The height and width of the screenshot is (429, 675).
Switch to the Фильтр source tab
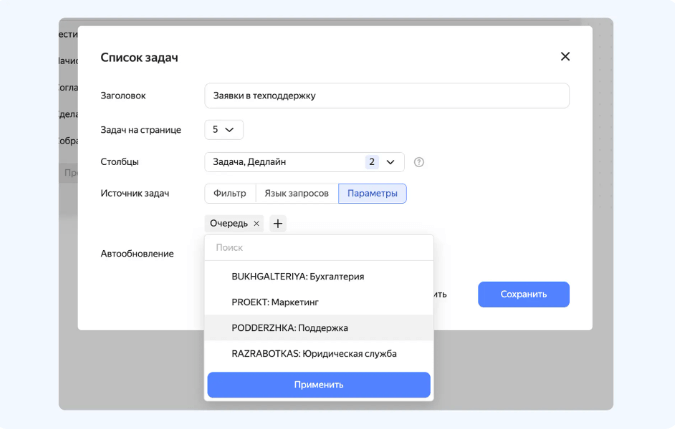tap(230, 193)
